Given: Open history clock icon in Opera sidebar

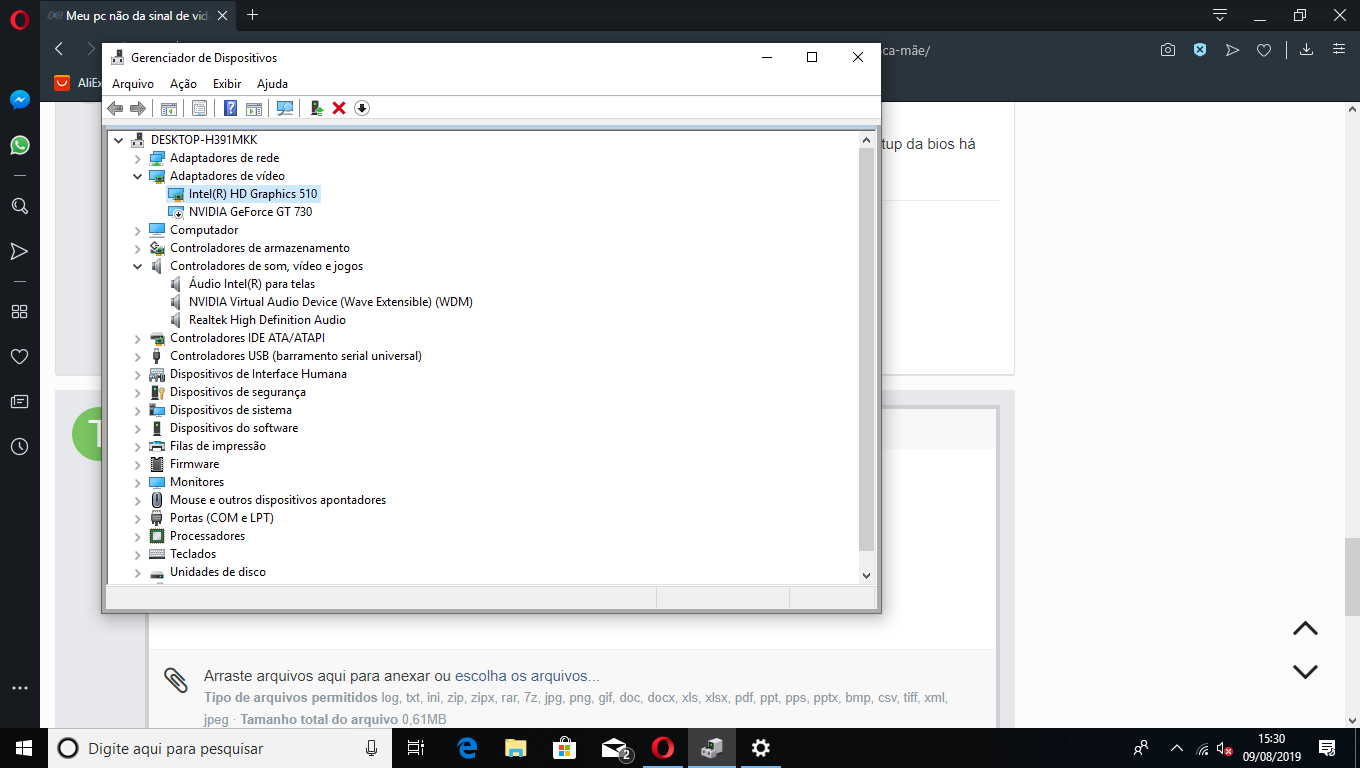Looking at the screenshot, I should 19,446.
